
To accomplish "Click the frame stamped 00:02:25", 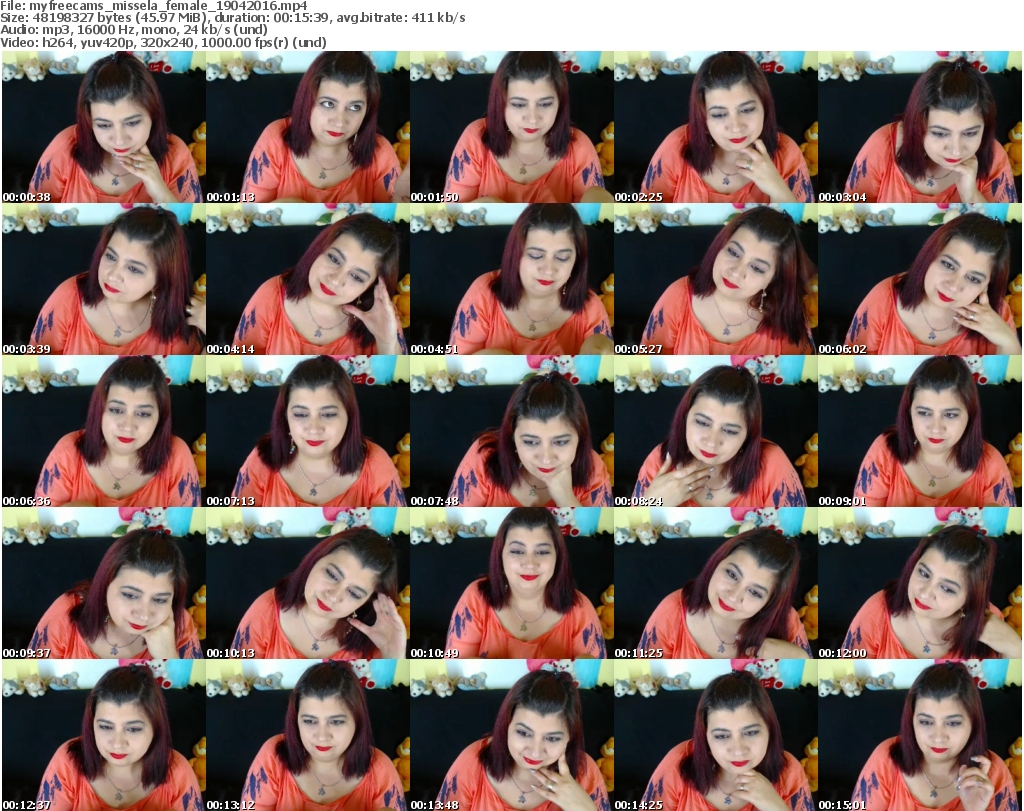I will point(716,127).
